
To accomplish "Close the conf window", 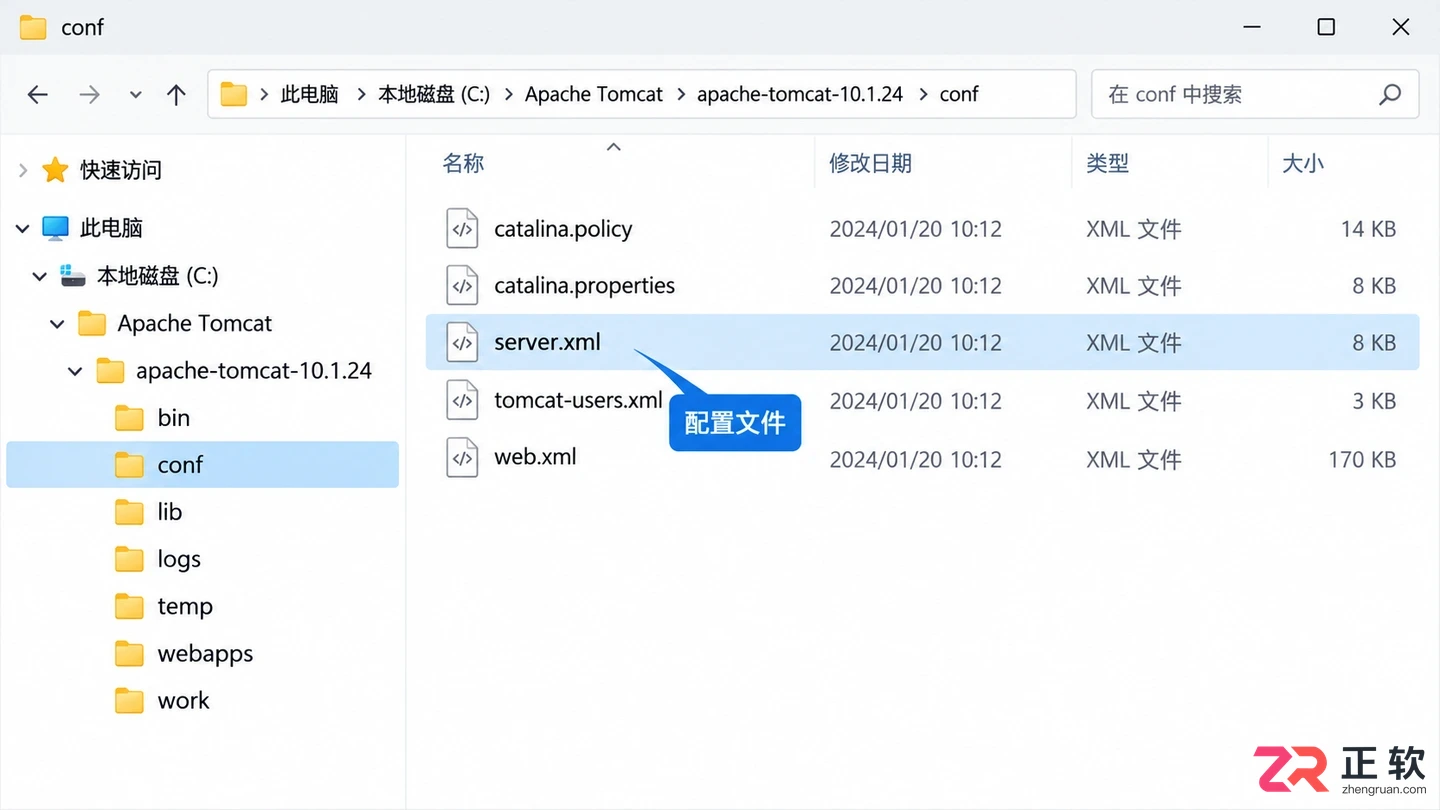I will click(x=1401, y=27).
